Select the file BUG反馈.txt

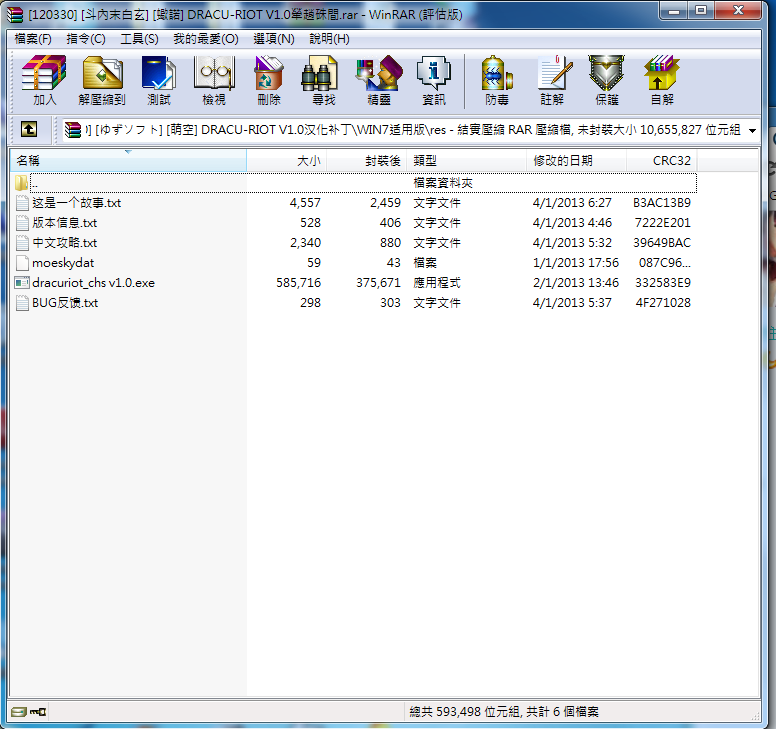[65, 303]
